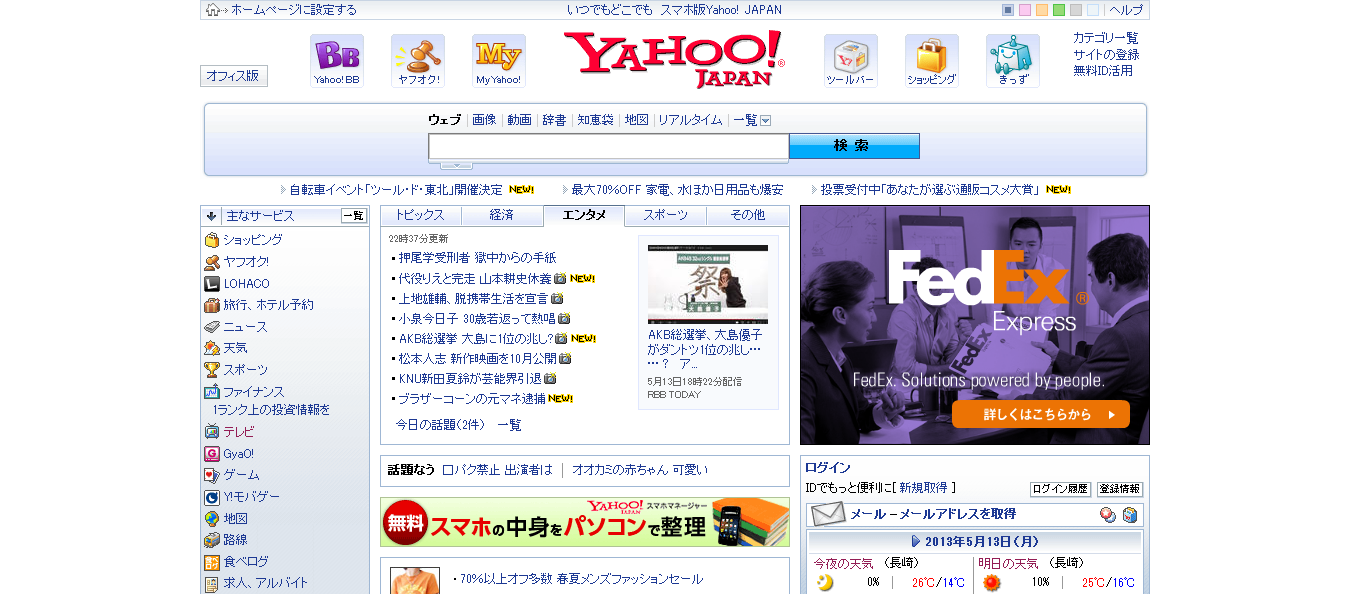The width and height of the screenshot is (1349, 594).
Task: Switch to the トピックス news tab
Action: pyautogui.click(x=420, y=216)
